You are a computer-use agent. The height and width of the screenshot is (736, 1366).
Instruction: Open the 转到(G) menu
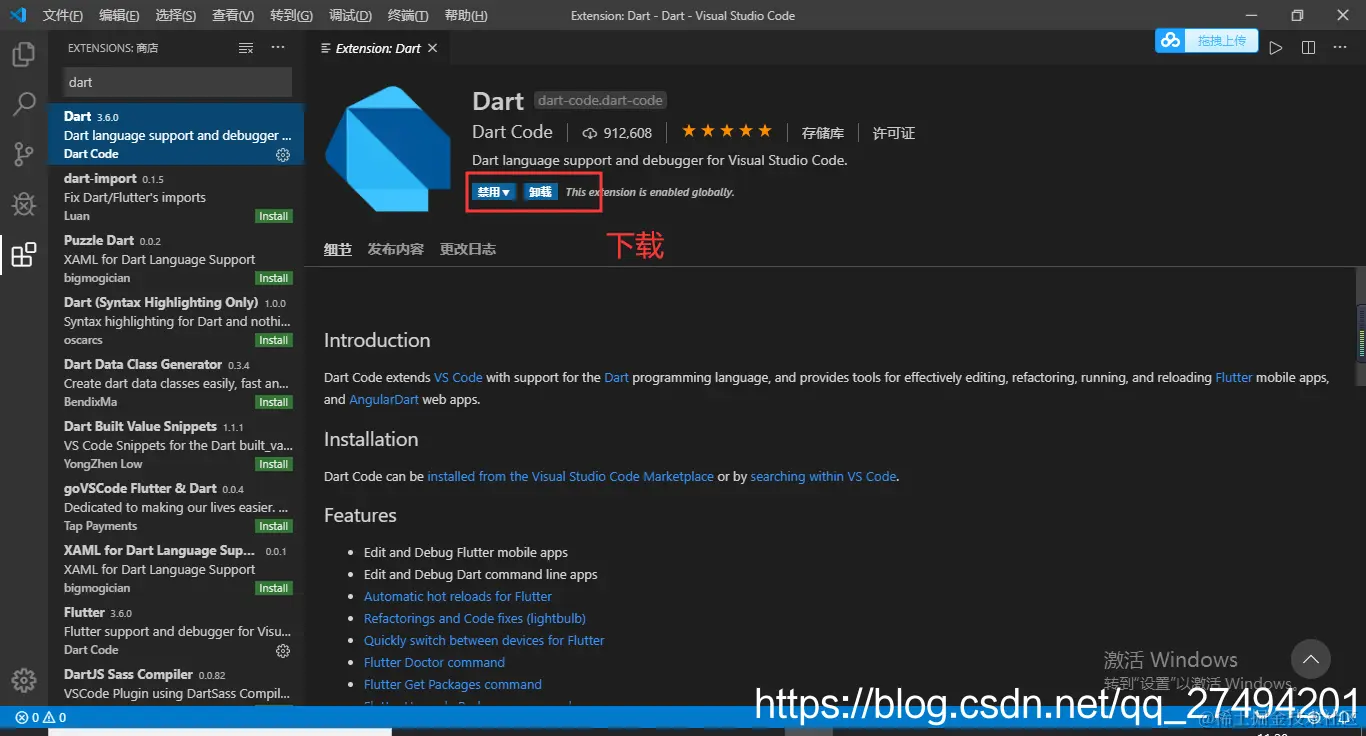pyautogui.click(x=291, y=15)
